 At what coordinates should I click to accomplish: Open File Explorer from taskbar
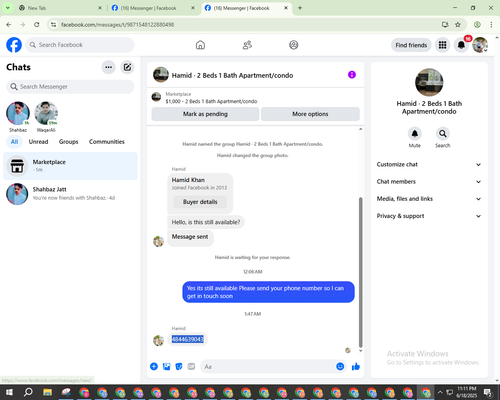(x=47, y=392)
